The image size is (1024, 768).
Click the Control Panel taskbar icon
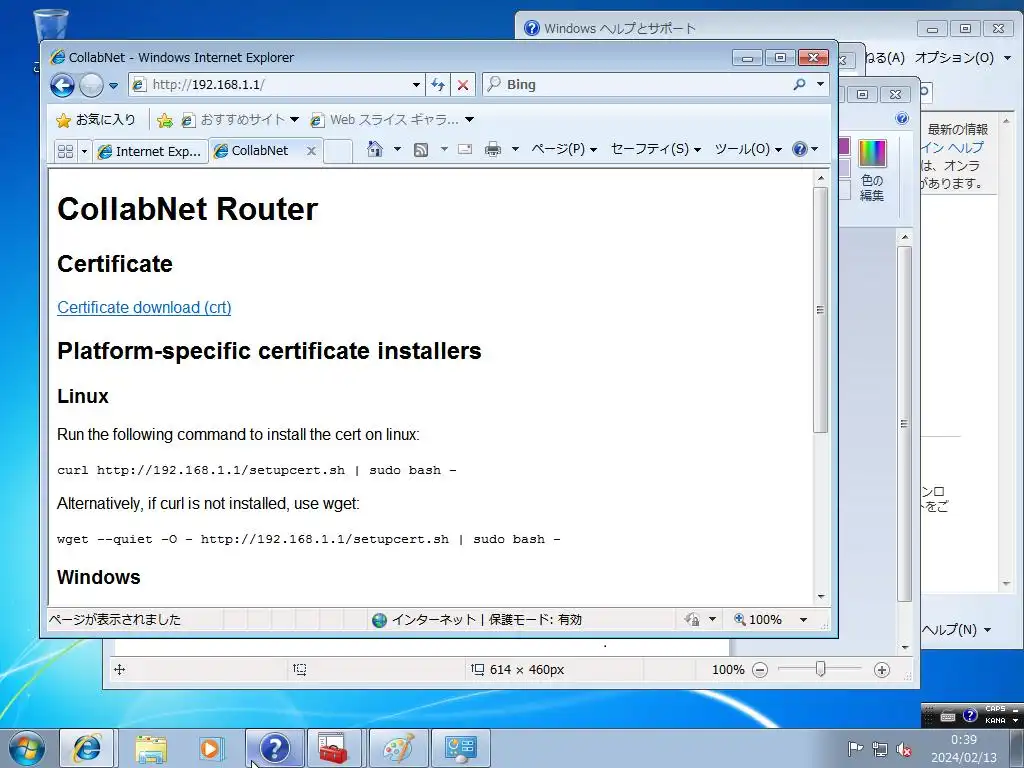(460, 748)
